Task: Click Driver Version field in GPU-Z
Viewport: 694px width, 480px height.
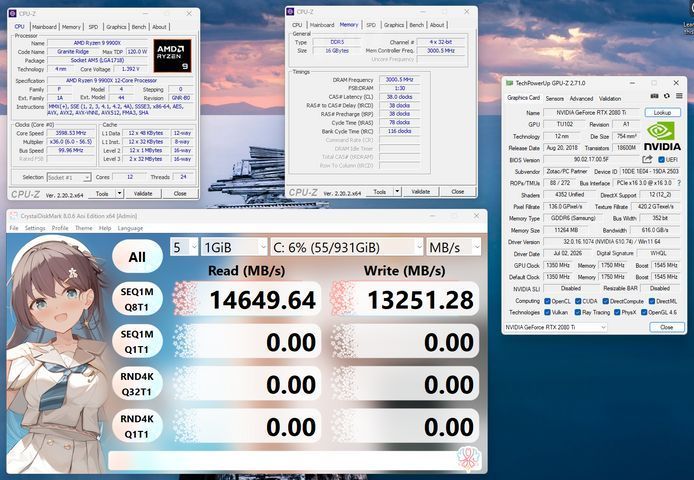Action: pos(611,242)
